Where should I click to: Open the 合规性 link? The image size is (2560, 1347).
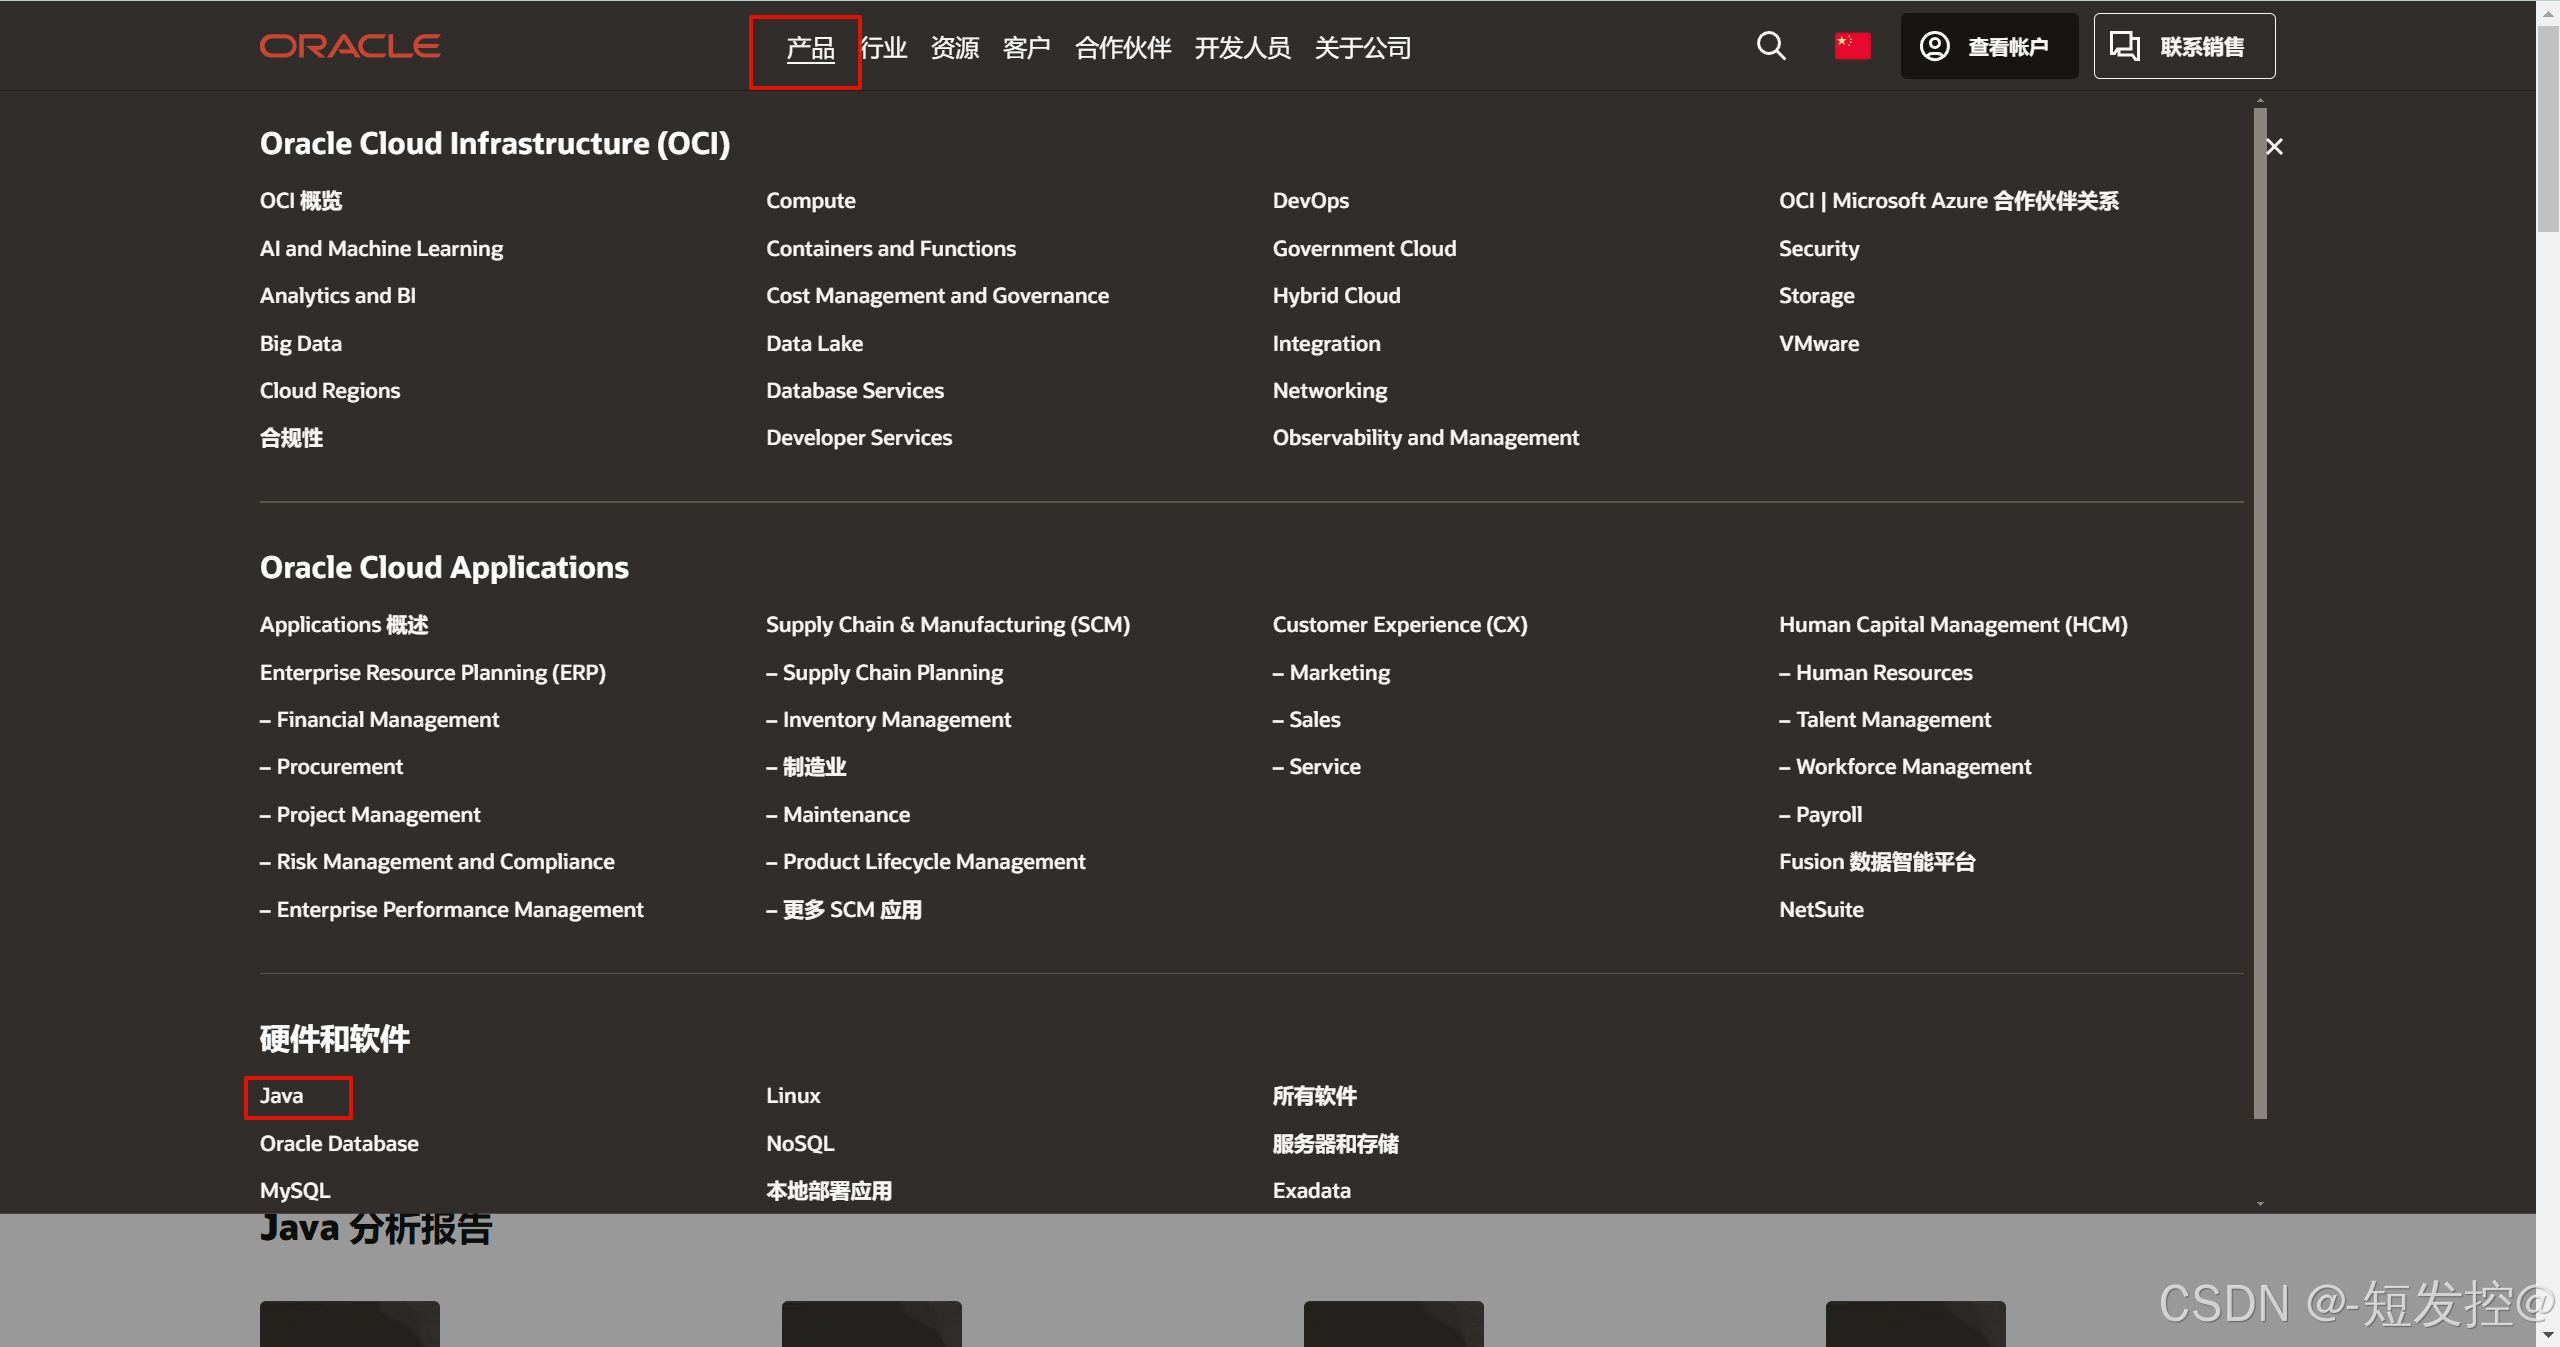[291, 438]
